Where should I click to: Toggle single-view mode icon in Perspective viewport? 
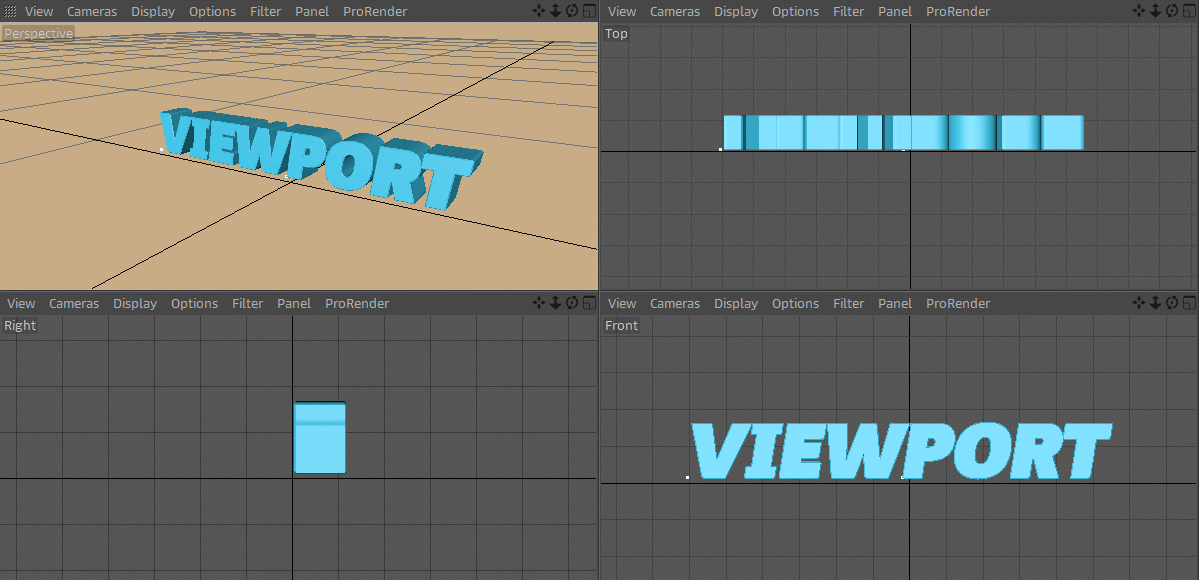click(x=586, y=10)
